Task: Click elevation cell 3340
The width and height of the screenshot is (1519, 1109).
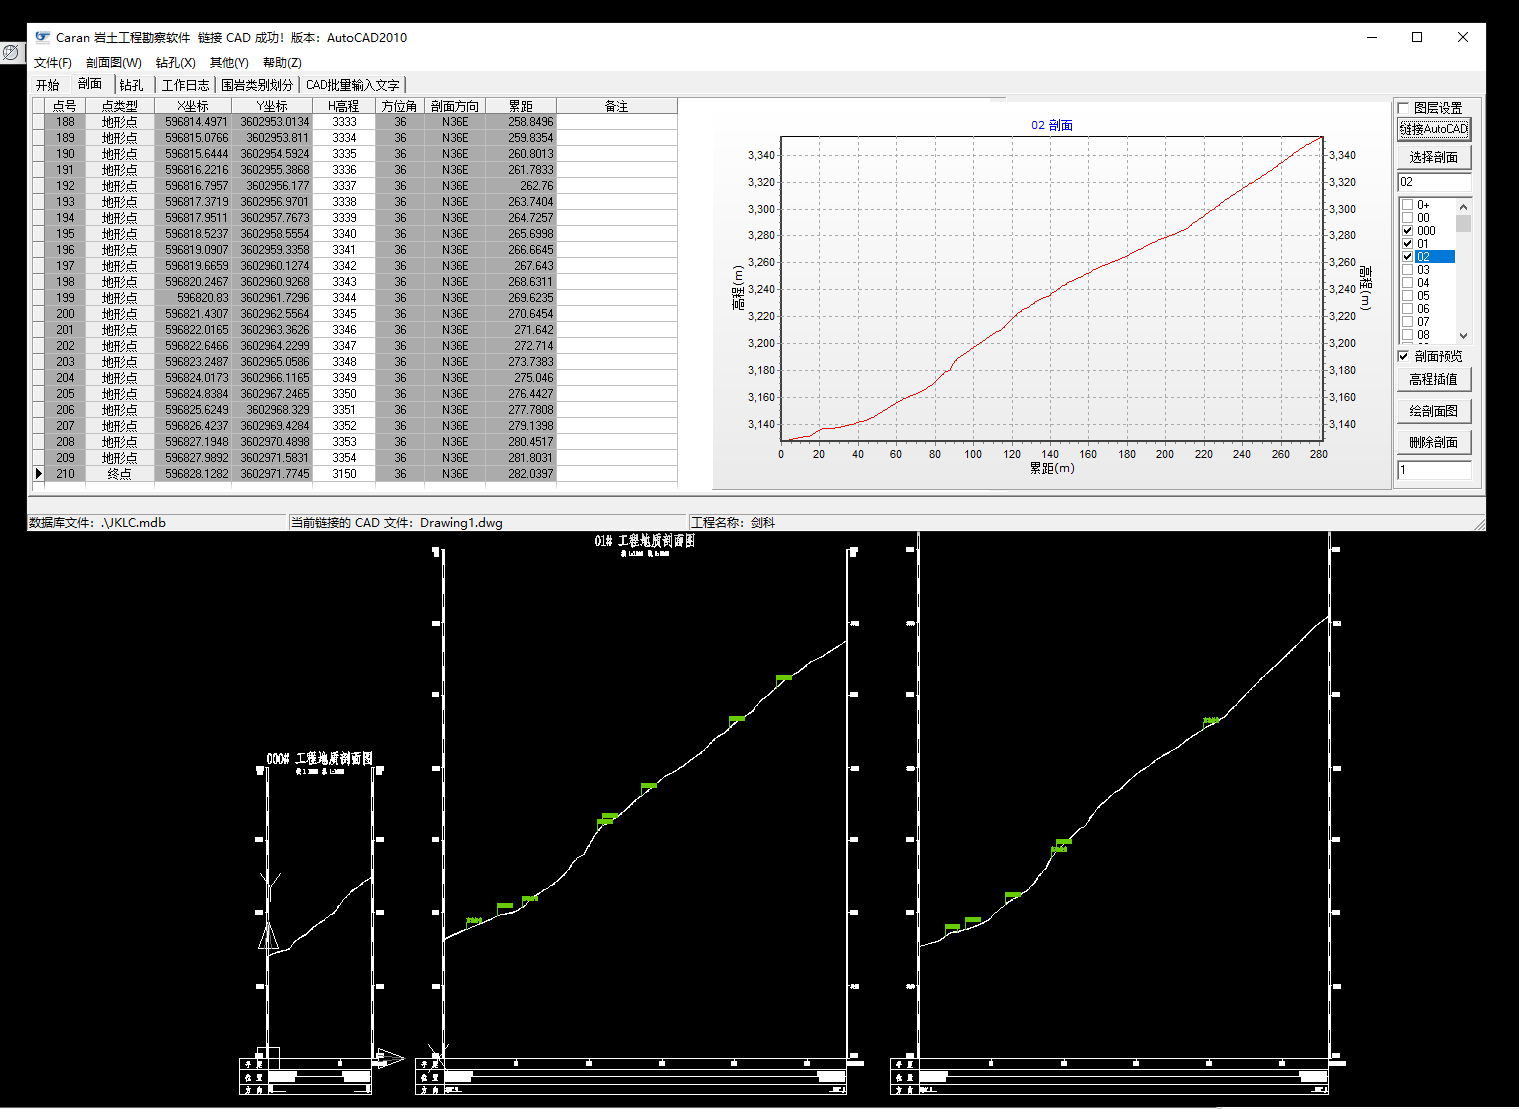Action: (344, 234)
